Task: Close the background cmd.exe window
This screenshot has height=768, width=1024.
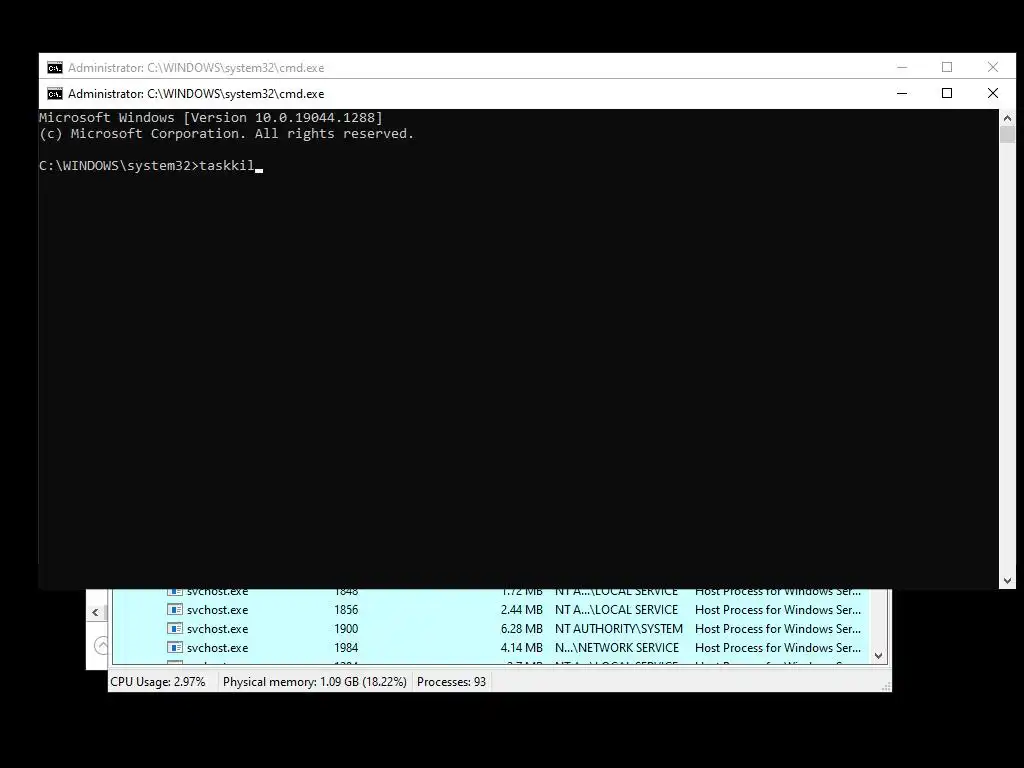Action: (x=993, y=67)
